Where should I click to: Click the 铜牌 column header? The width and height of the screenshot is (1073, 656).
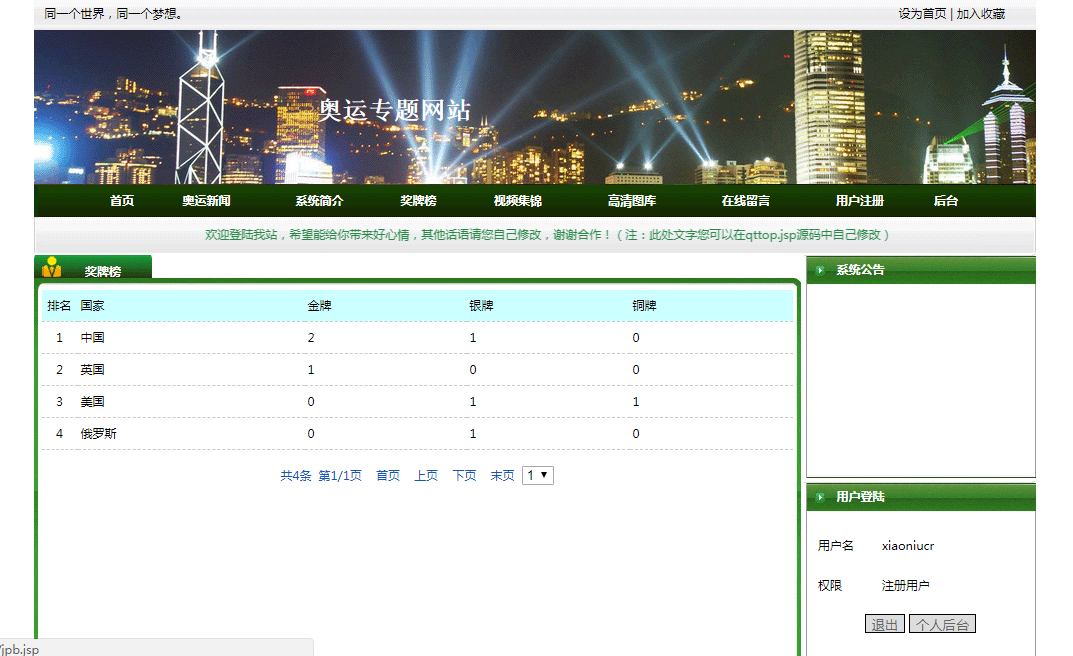(x=644, y=306)
